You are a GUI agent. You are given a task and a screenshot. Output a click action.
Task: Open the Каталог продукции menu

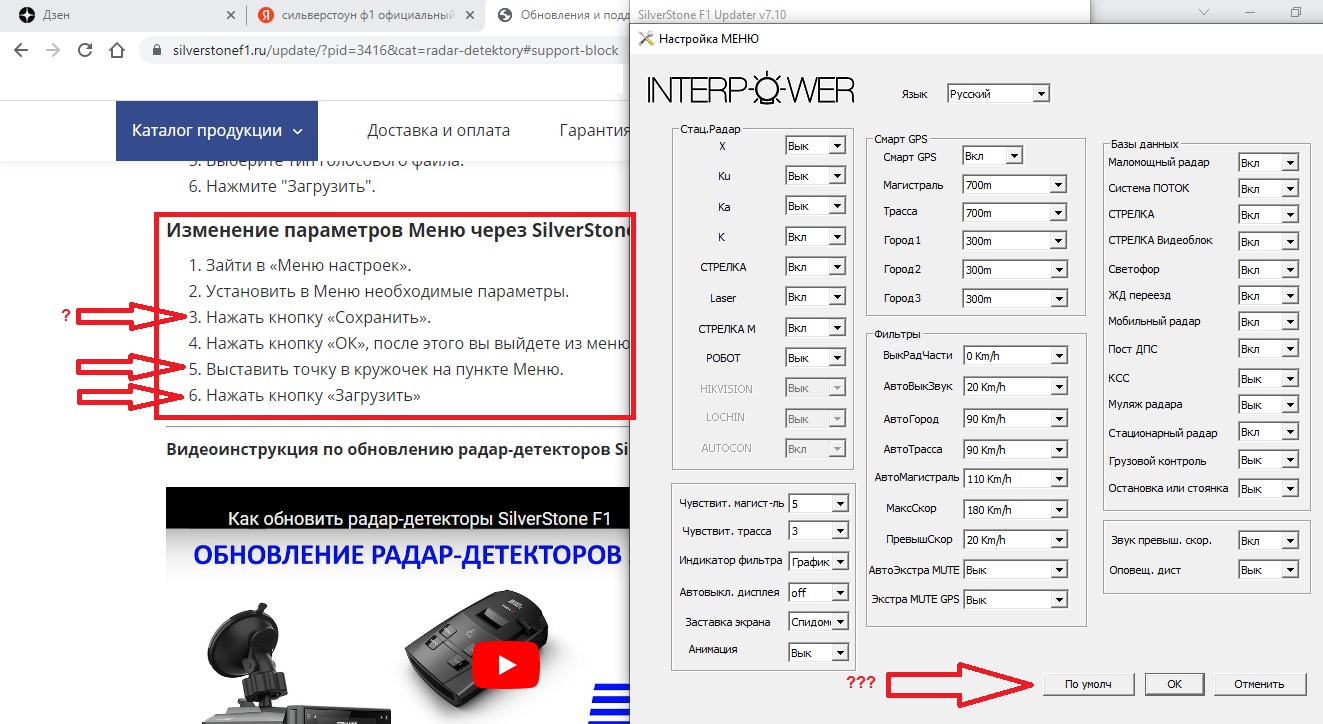(217, 130)
